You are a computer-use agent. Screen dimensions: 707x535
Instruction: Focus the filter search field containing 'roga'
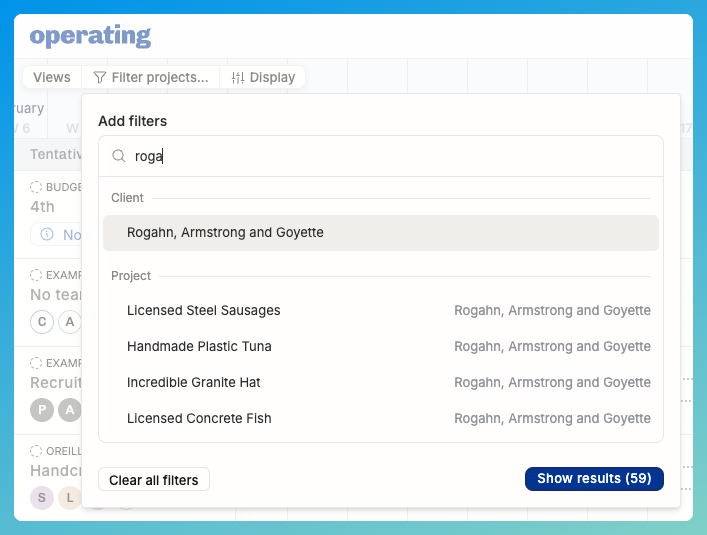(x=390, y=156)
